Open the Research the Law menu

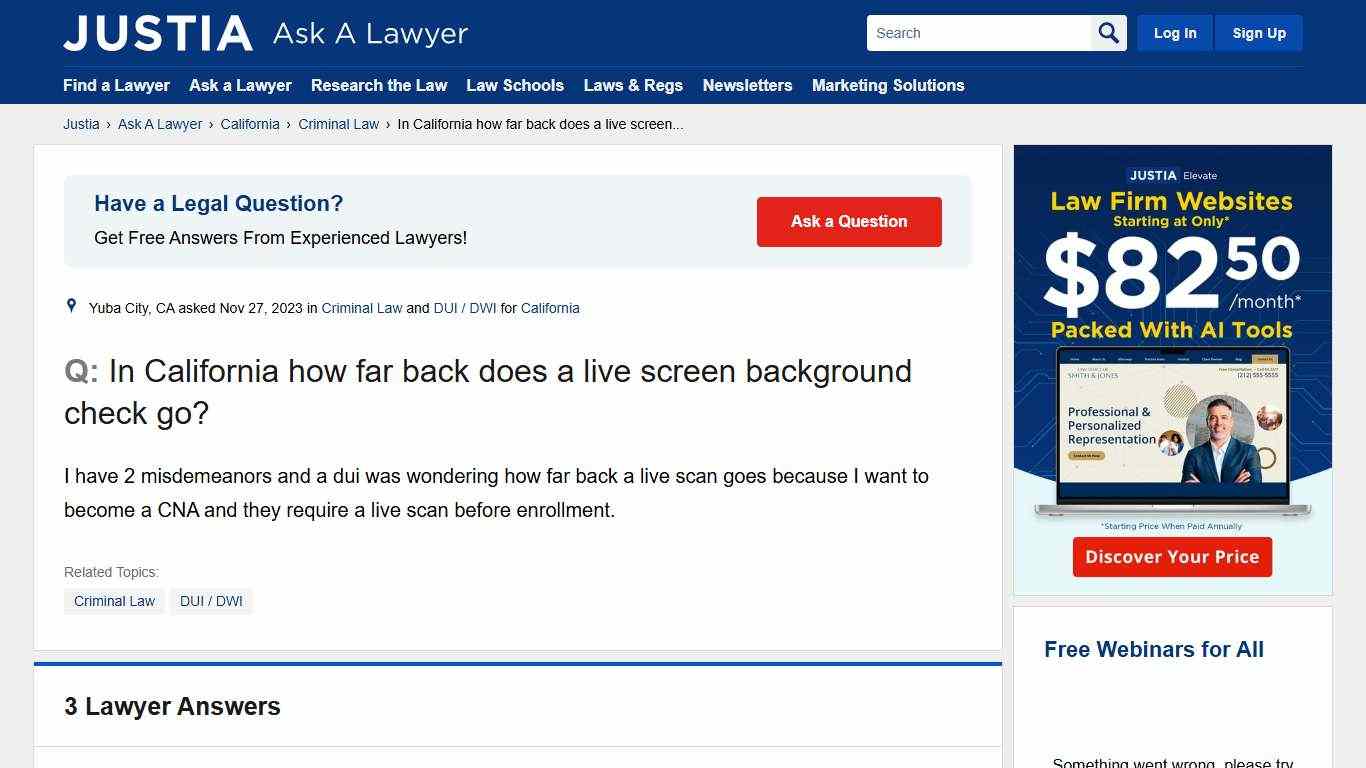379,86
